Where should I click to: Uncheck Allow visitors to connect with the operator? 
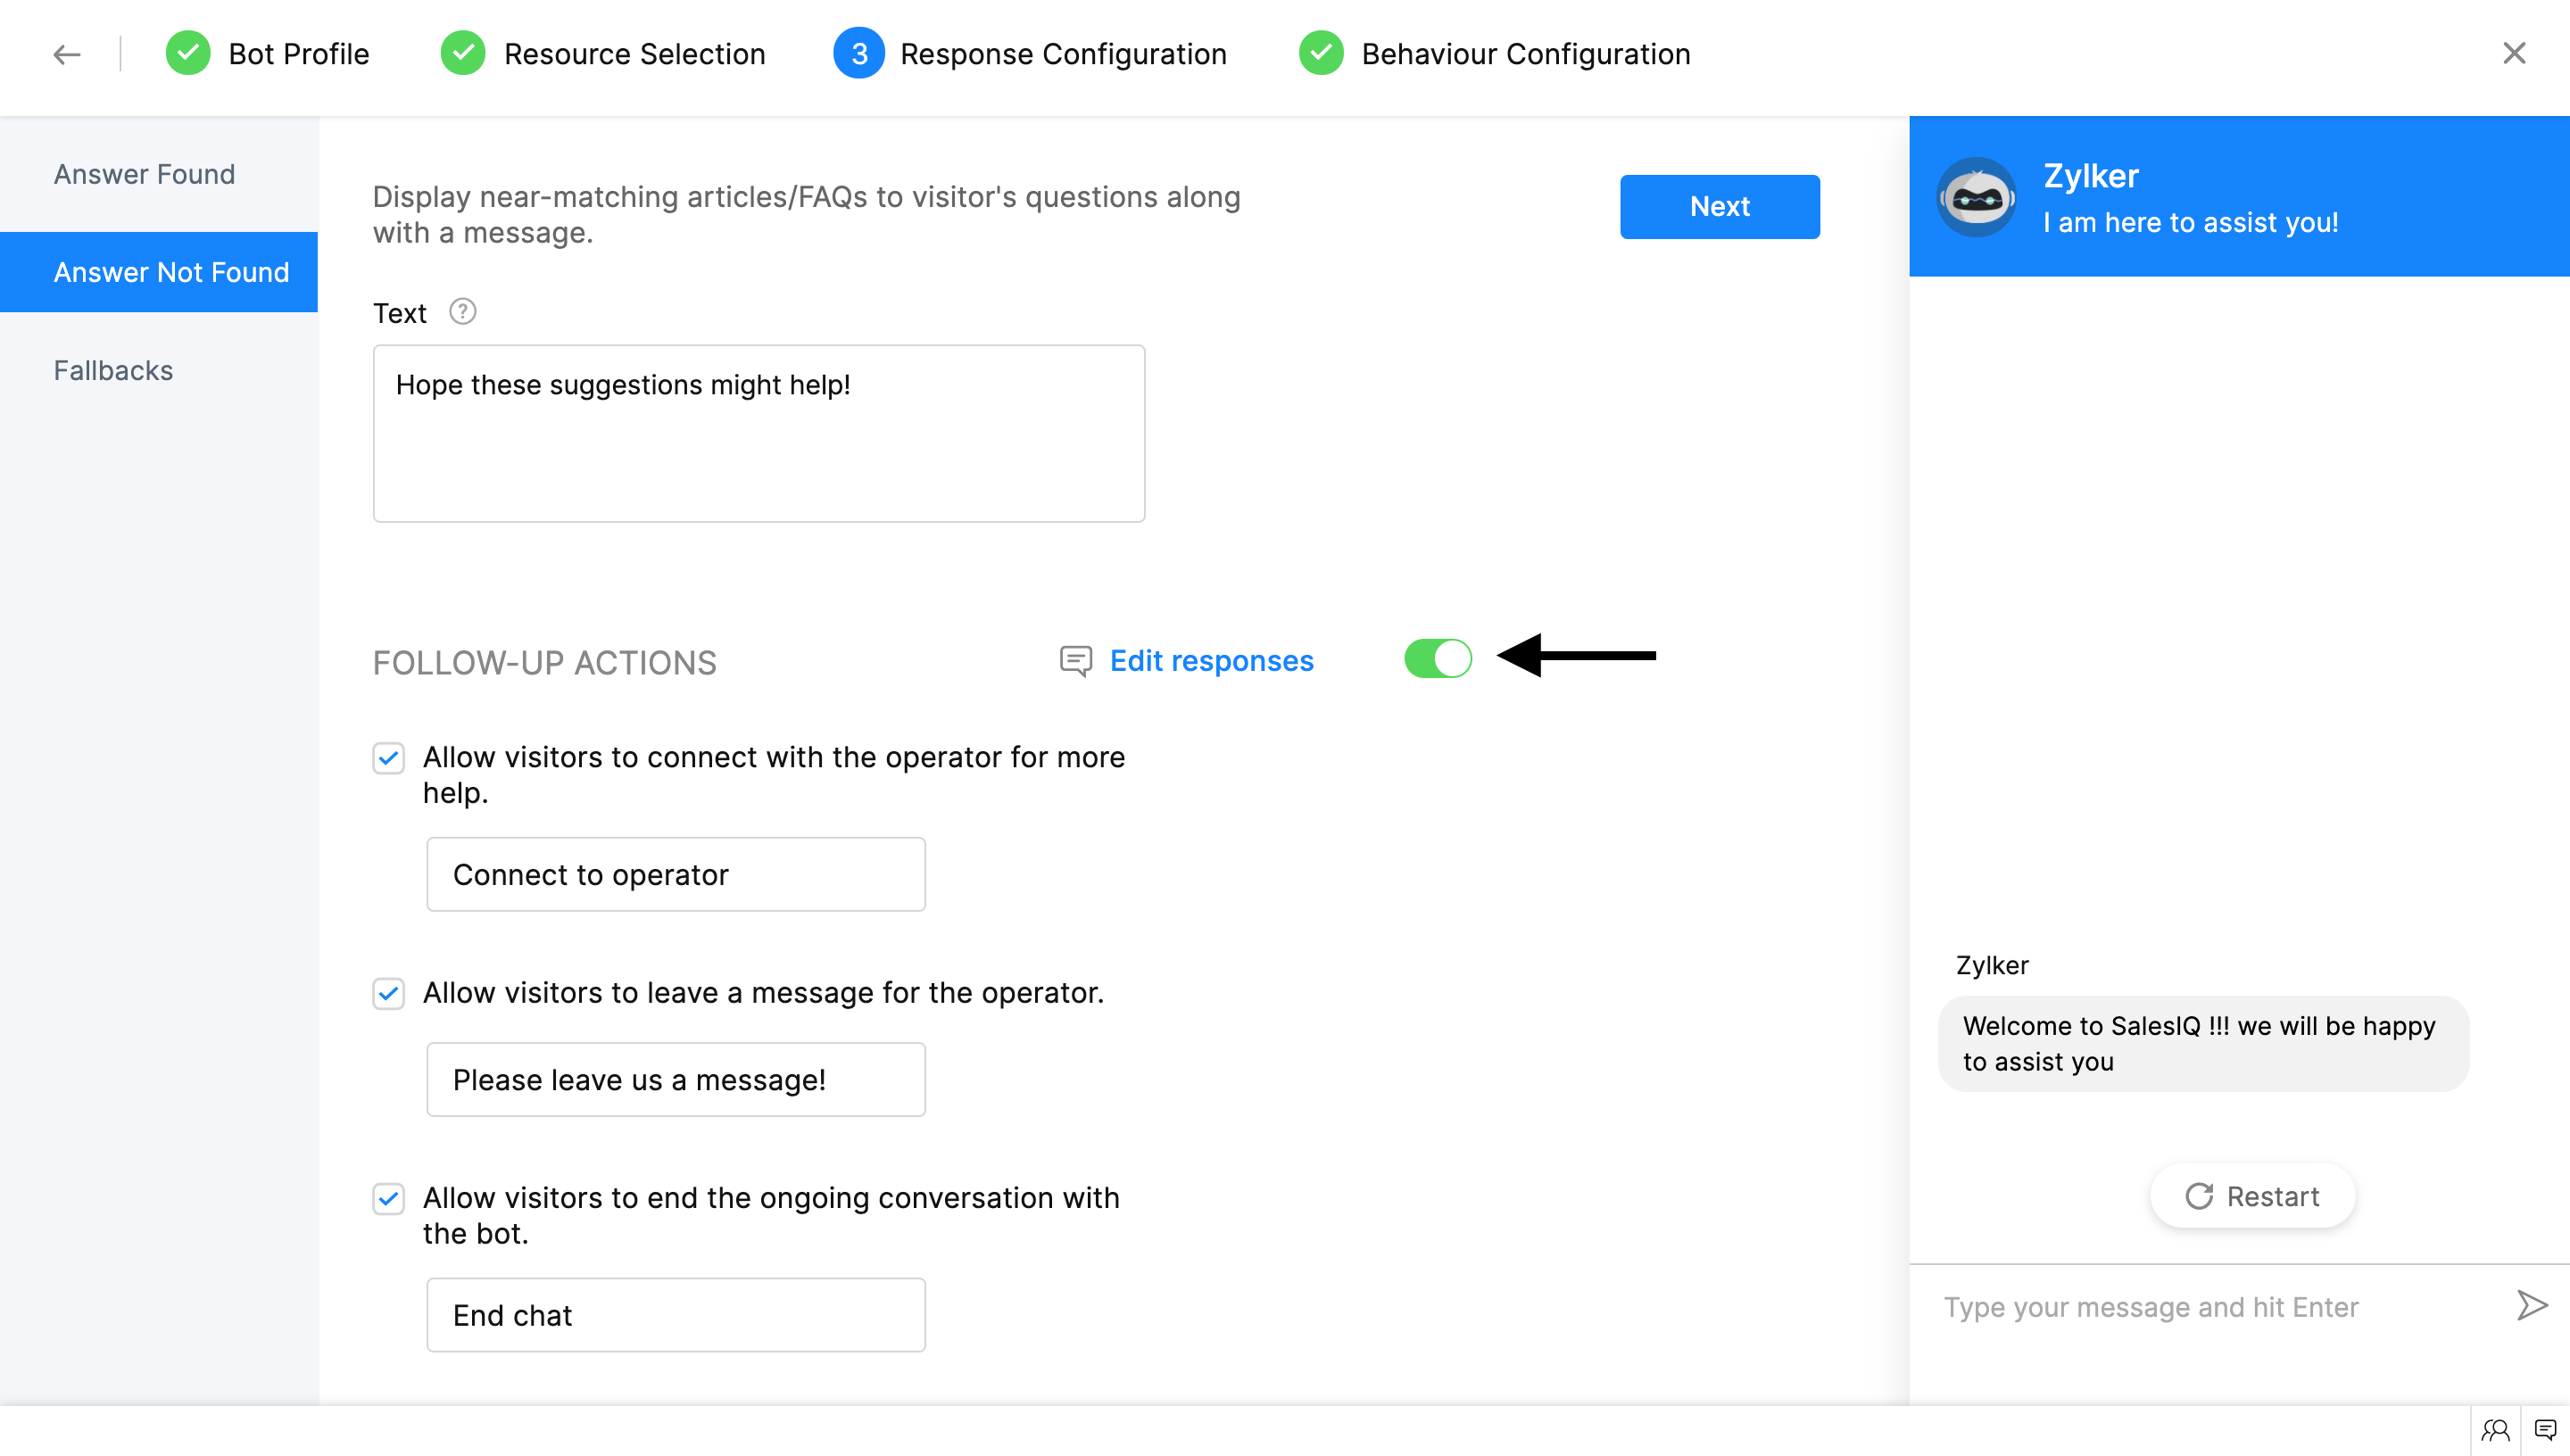coord(389,758)
